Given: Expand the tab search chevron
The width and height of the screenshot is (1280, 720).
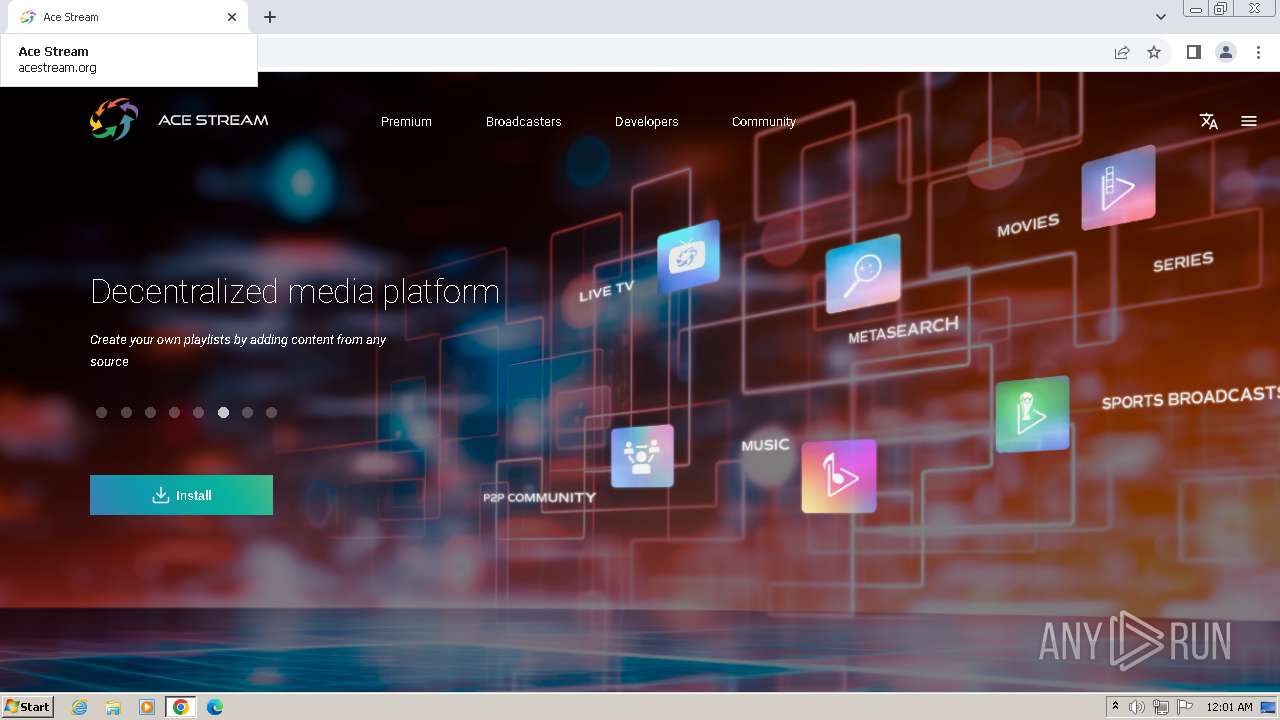Looking at the screenshot, I should 1160,17.
